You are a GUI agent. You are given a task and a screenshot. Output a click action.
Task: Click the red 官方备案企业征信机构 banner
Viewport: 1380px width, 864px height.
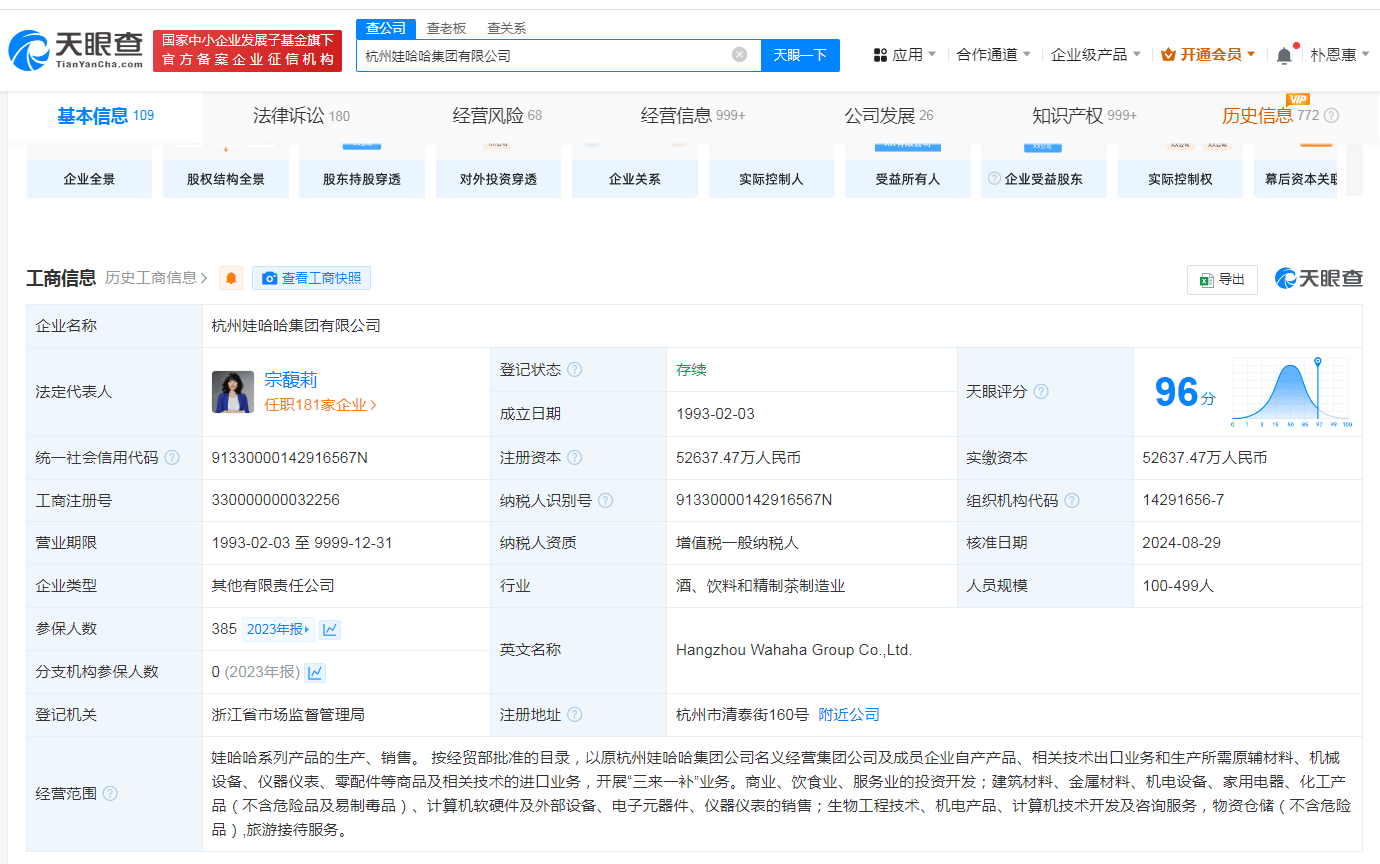248,51
